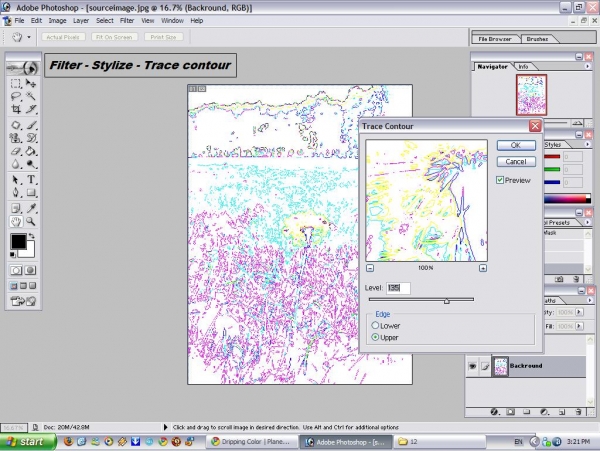Select the Eraser tool
Viewport: 600px width, 451px height.
16,151
